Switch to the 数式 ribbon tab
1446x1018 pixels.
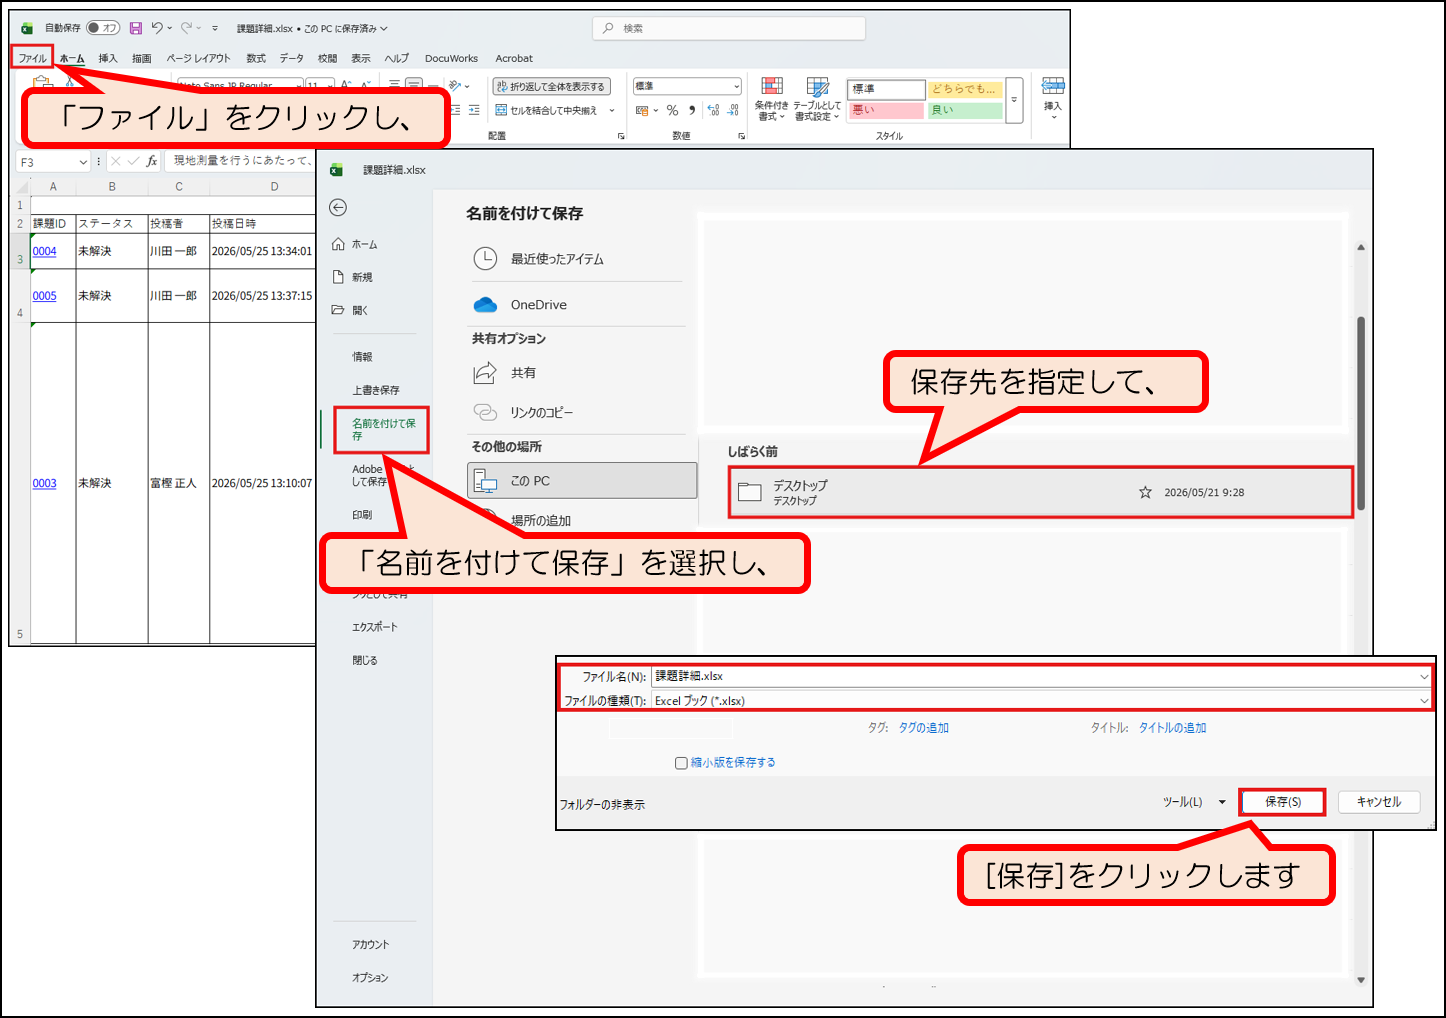(256, 58)
